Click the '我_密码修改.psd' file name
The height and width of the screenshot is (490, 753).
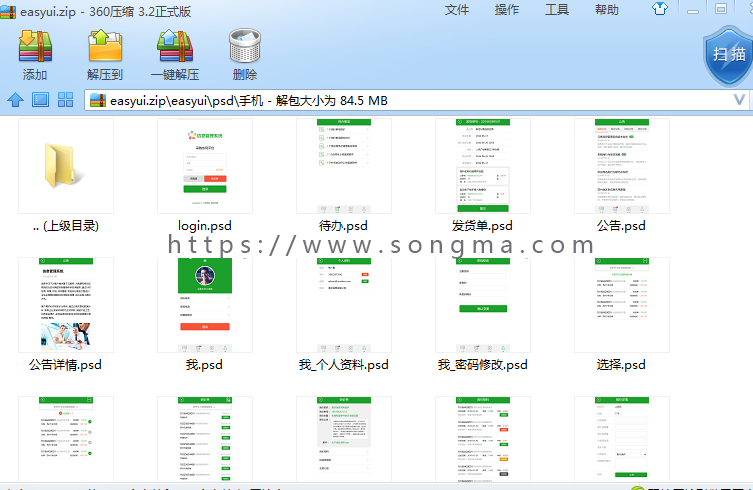pyautogui.click(x=483, y=365)
